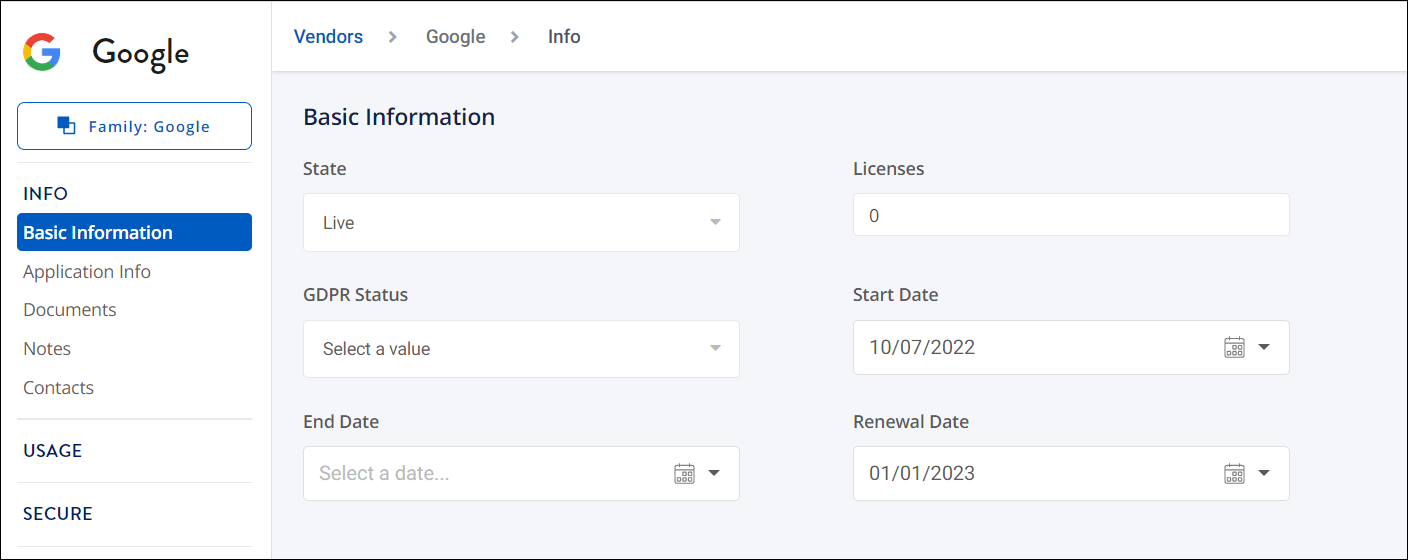Click the Google breadcrumb link
Viewport: 1408px width, 560px height.
point(455,37)
